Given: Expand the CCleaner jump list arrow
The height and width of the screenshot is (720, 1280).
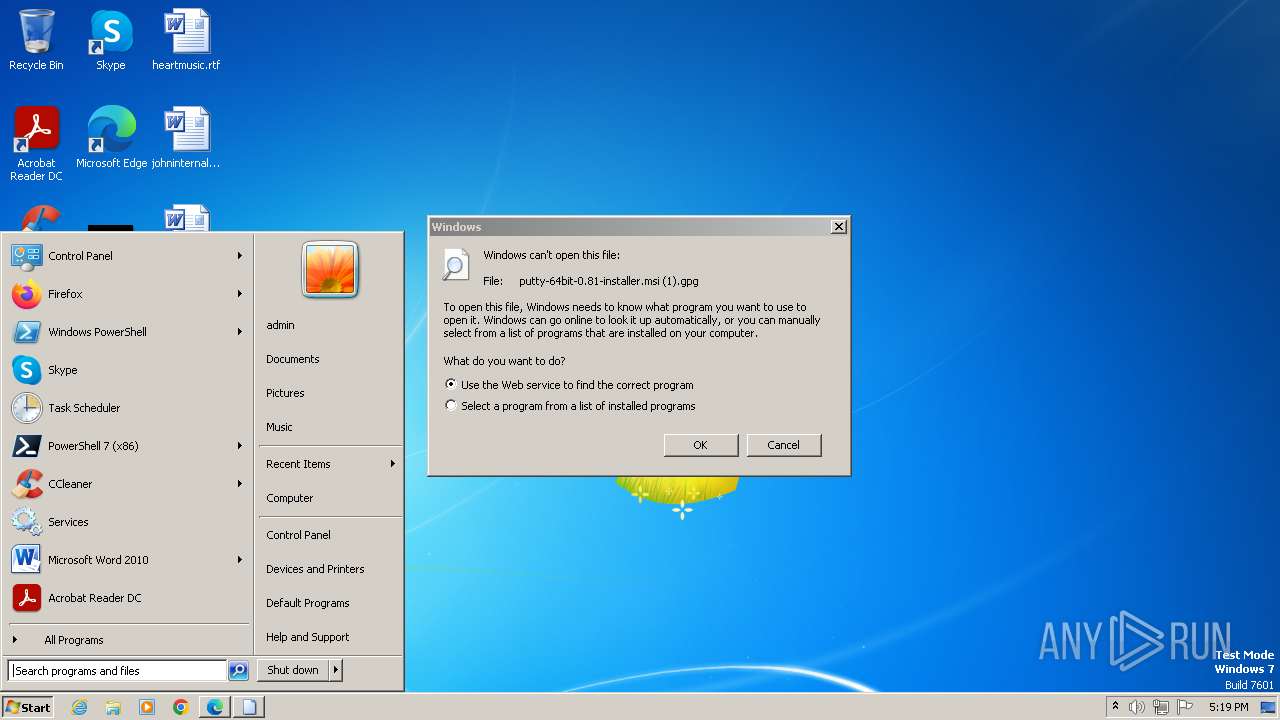Looking at the screenshot, I should (x=240, y=484).
